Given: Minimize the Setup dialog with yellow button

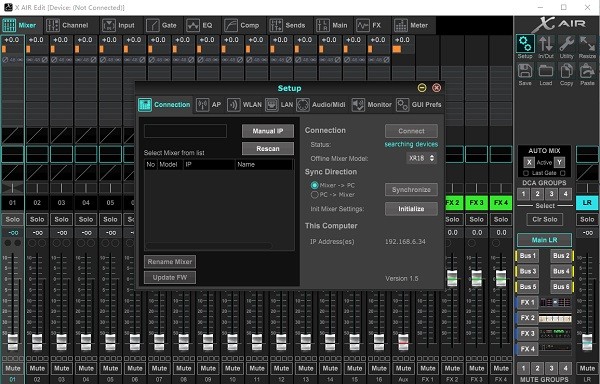Looking at the screenshot, I should [x=422, y=88].
